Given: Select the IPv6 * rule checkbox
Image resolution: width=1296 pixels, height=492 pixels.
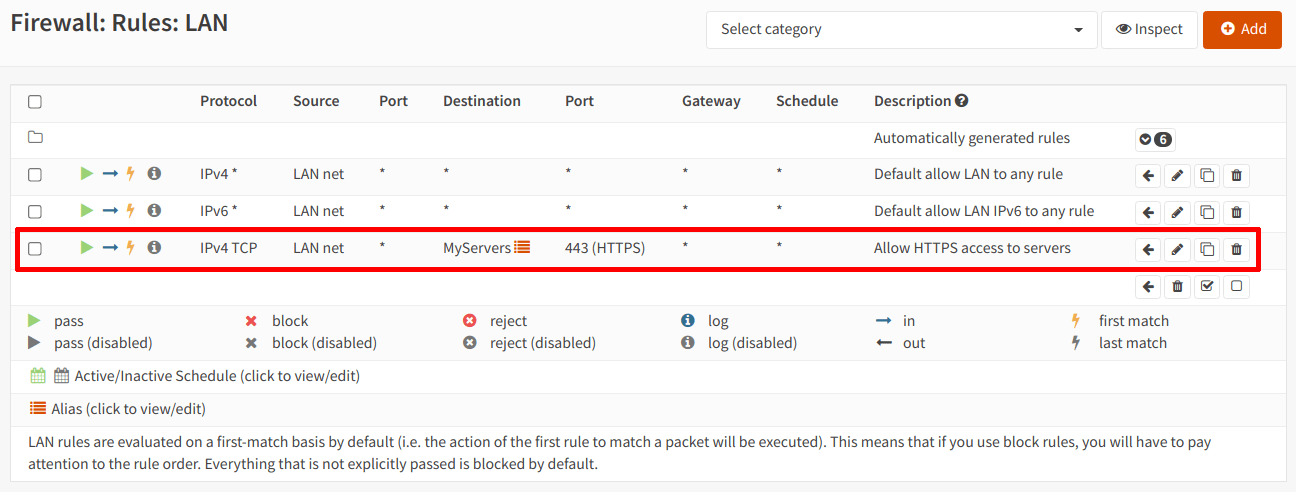Looking at the screenshot, I should [x=35, y=212].
